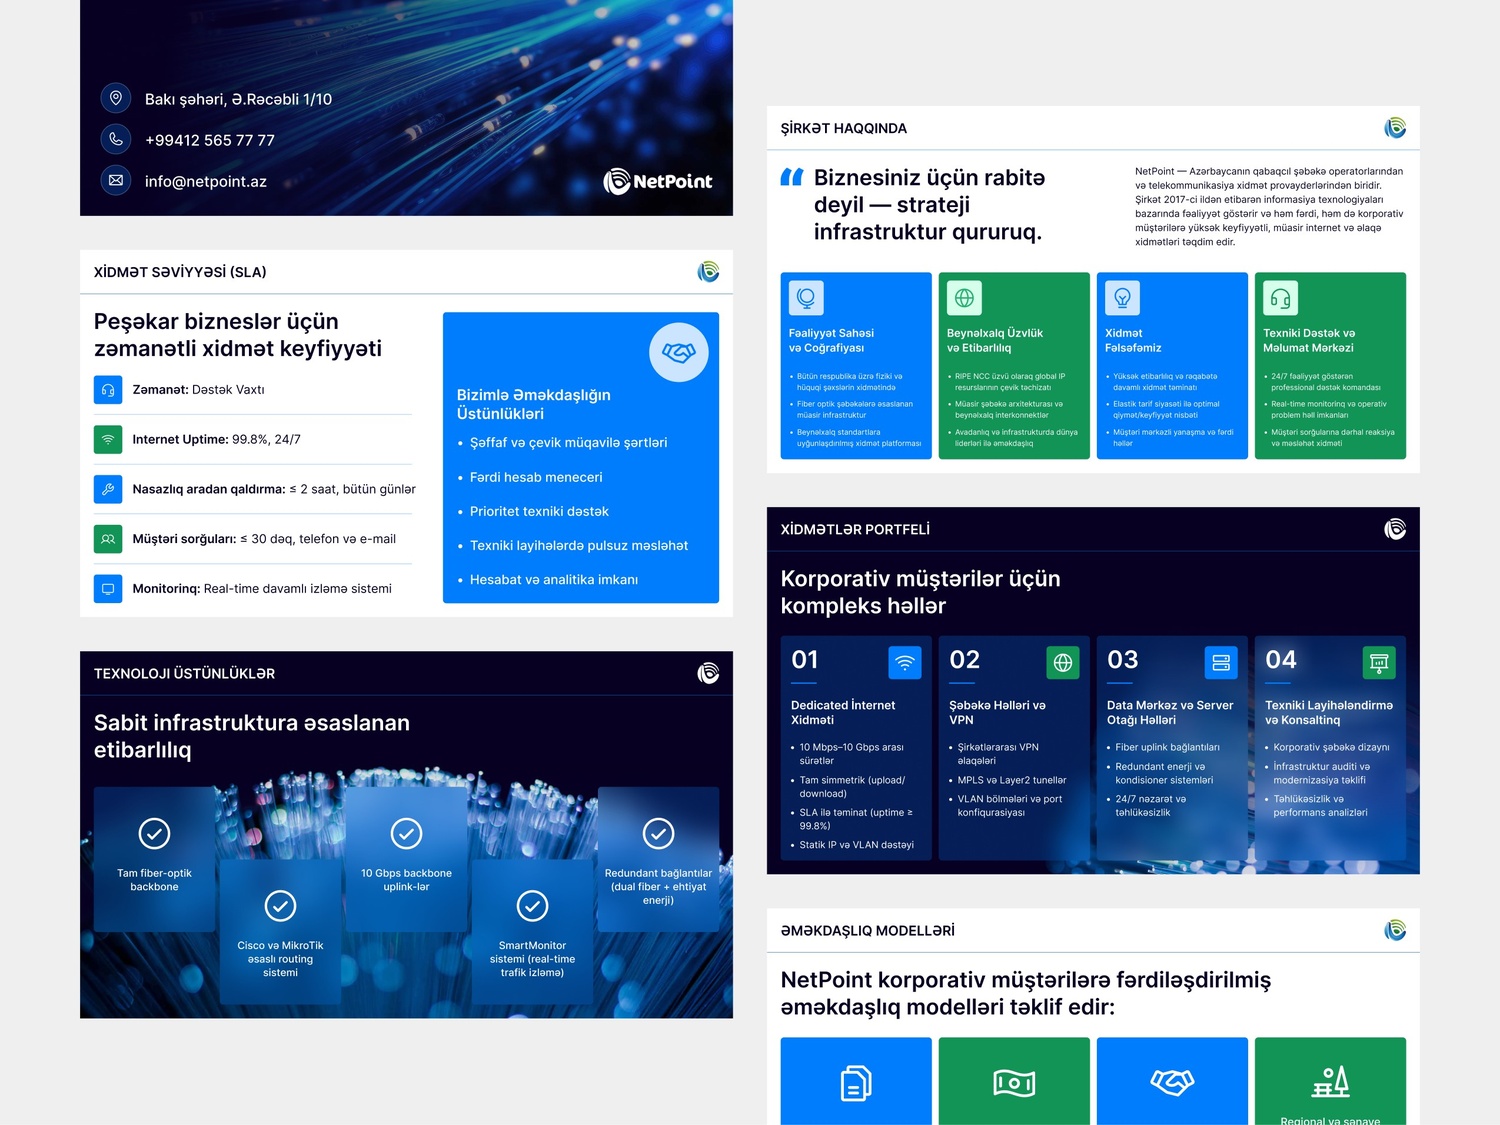Click the location pin icon beside the address

[x=116, y=98]
